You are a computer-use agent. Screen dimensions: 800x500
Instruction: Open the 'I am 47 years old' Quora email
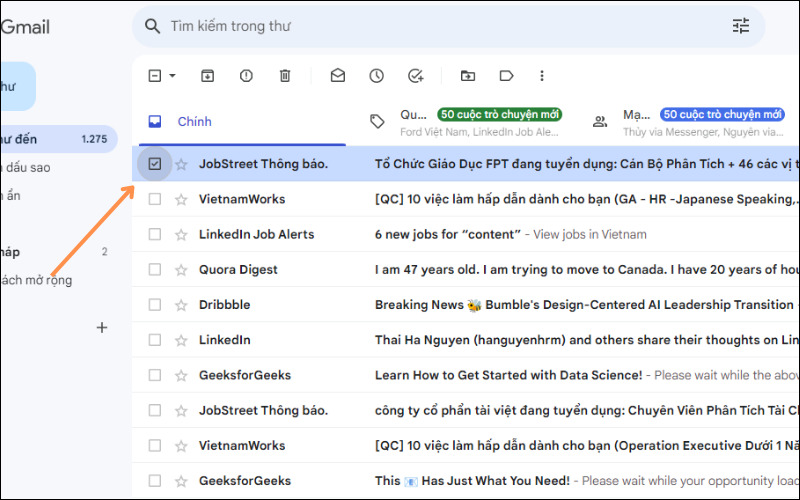[x=587, y=270]
